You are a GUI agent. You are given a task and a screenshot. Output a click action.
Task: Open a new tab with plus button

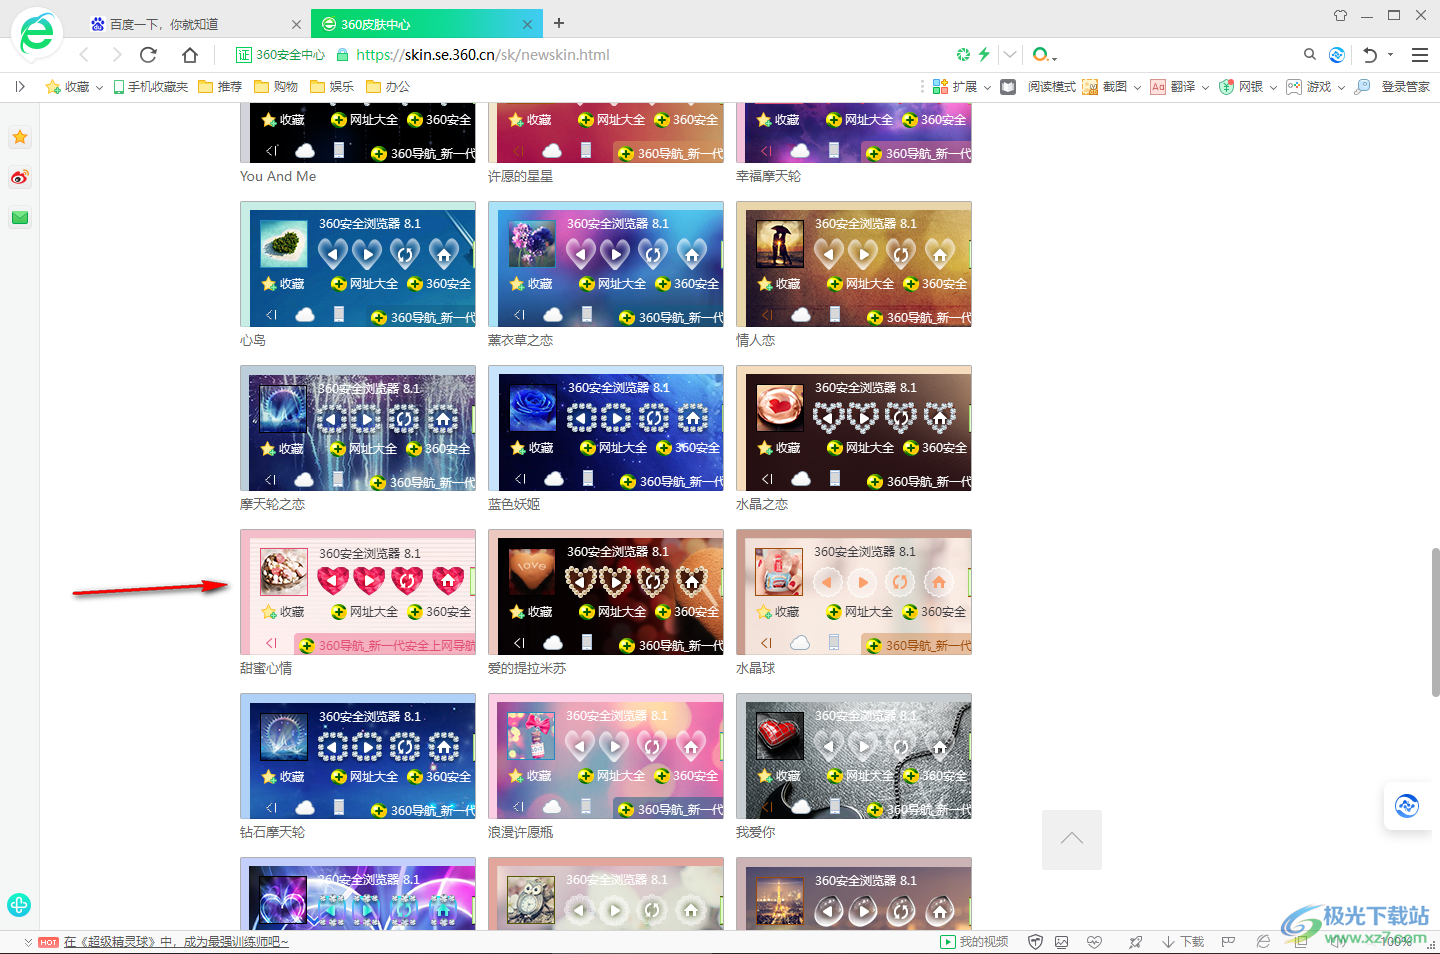pos(559,23)
